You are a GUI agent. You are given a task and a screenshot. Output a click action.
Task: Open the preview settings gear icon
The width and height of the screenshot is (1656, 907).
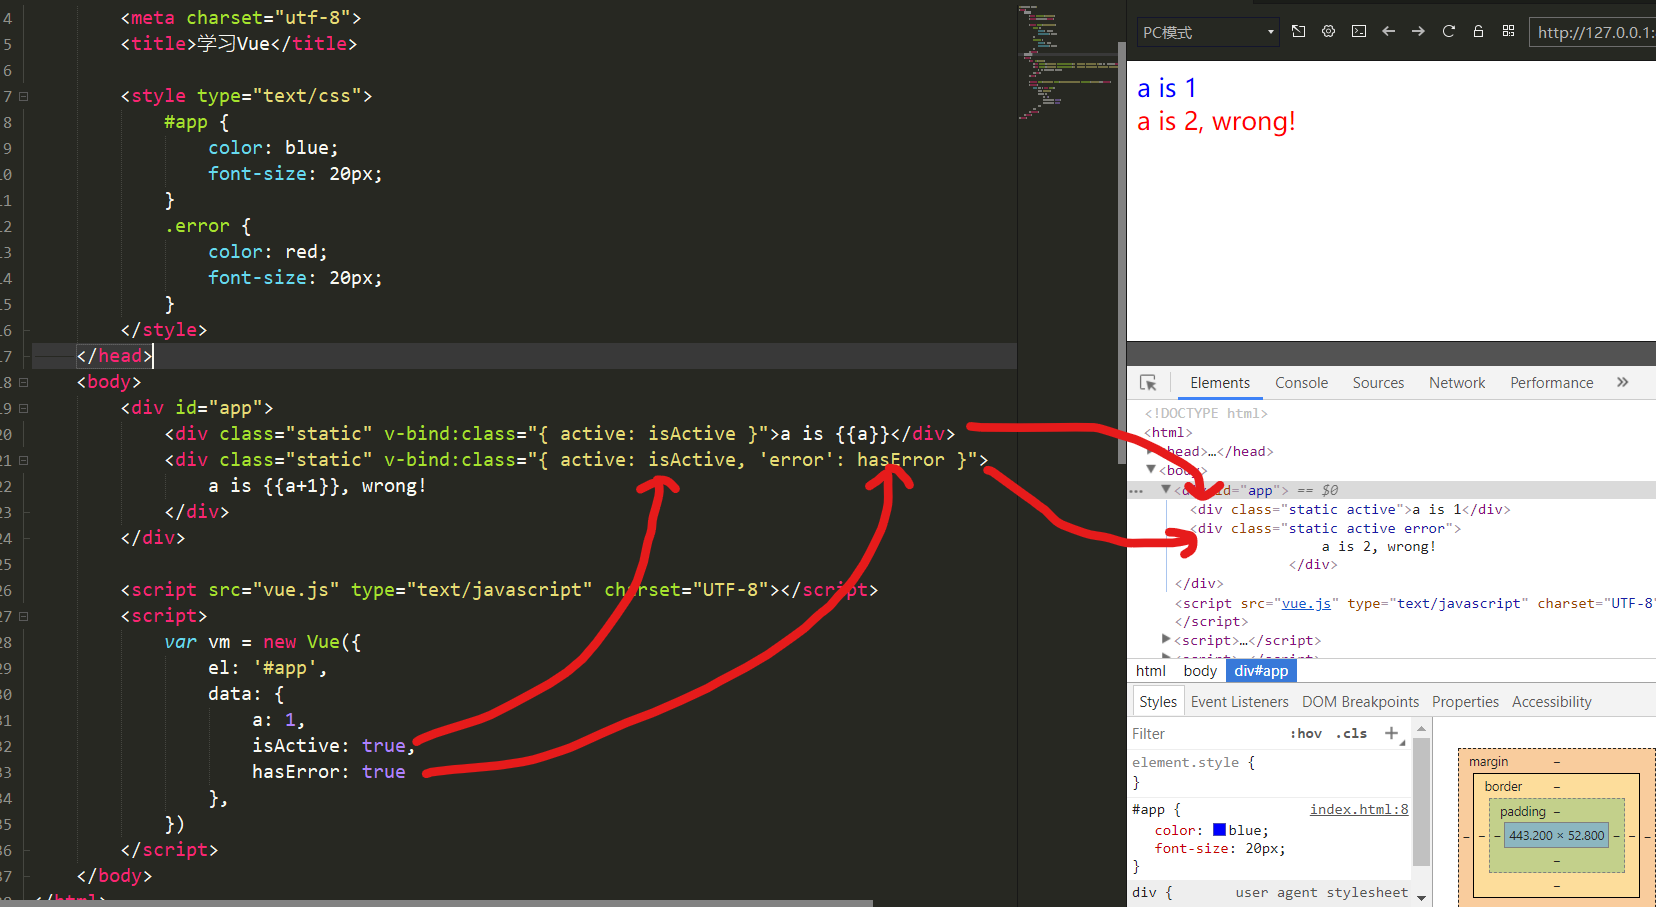click(x=1328, y=31)
